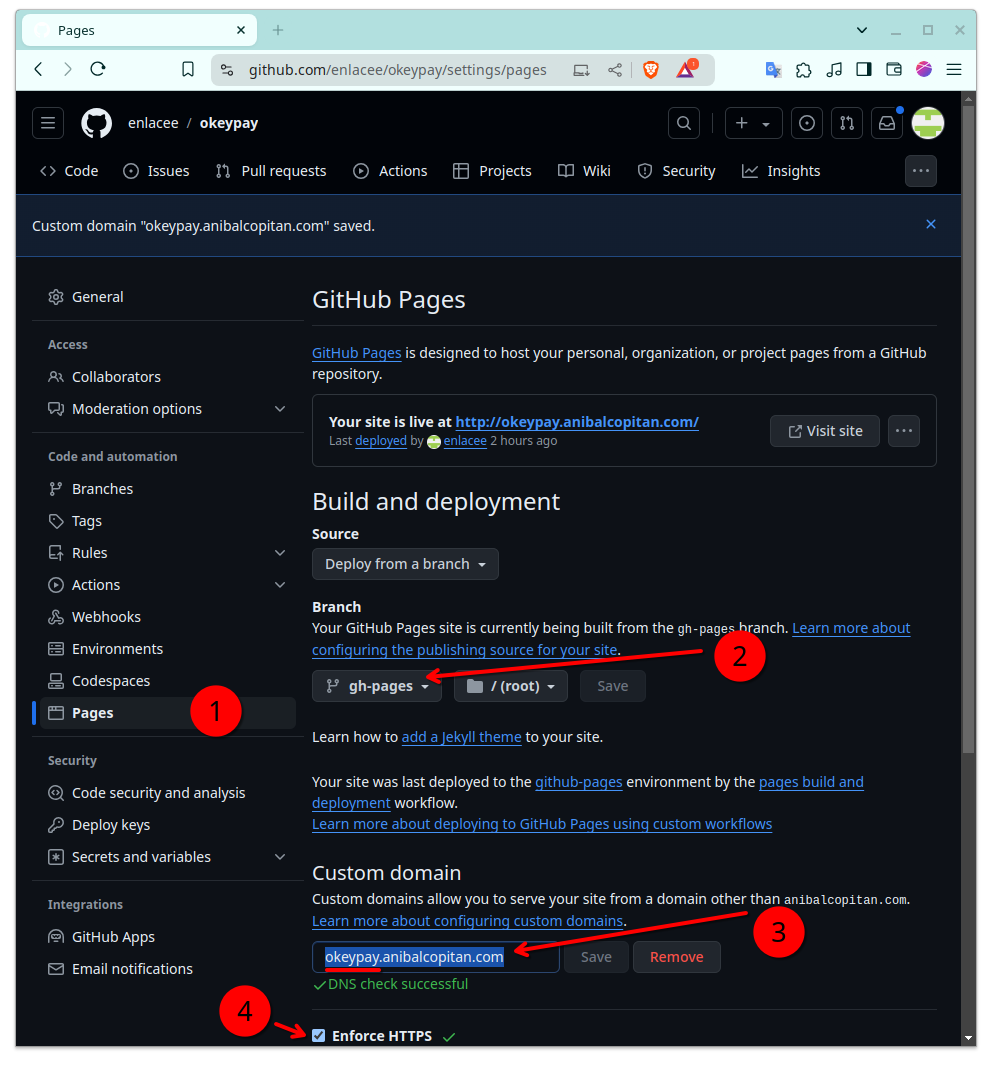Viewport: 992px width, 1078px height.
Task: Expand Actions in settings sidebar
Action: click(168, 585)
